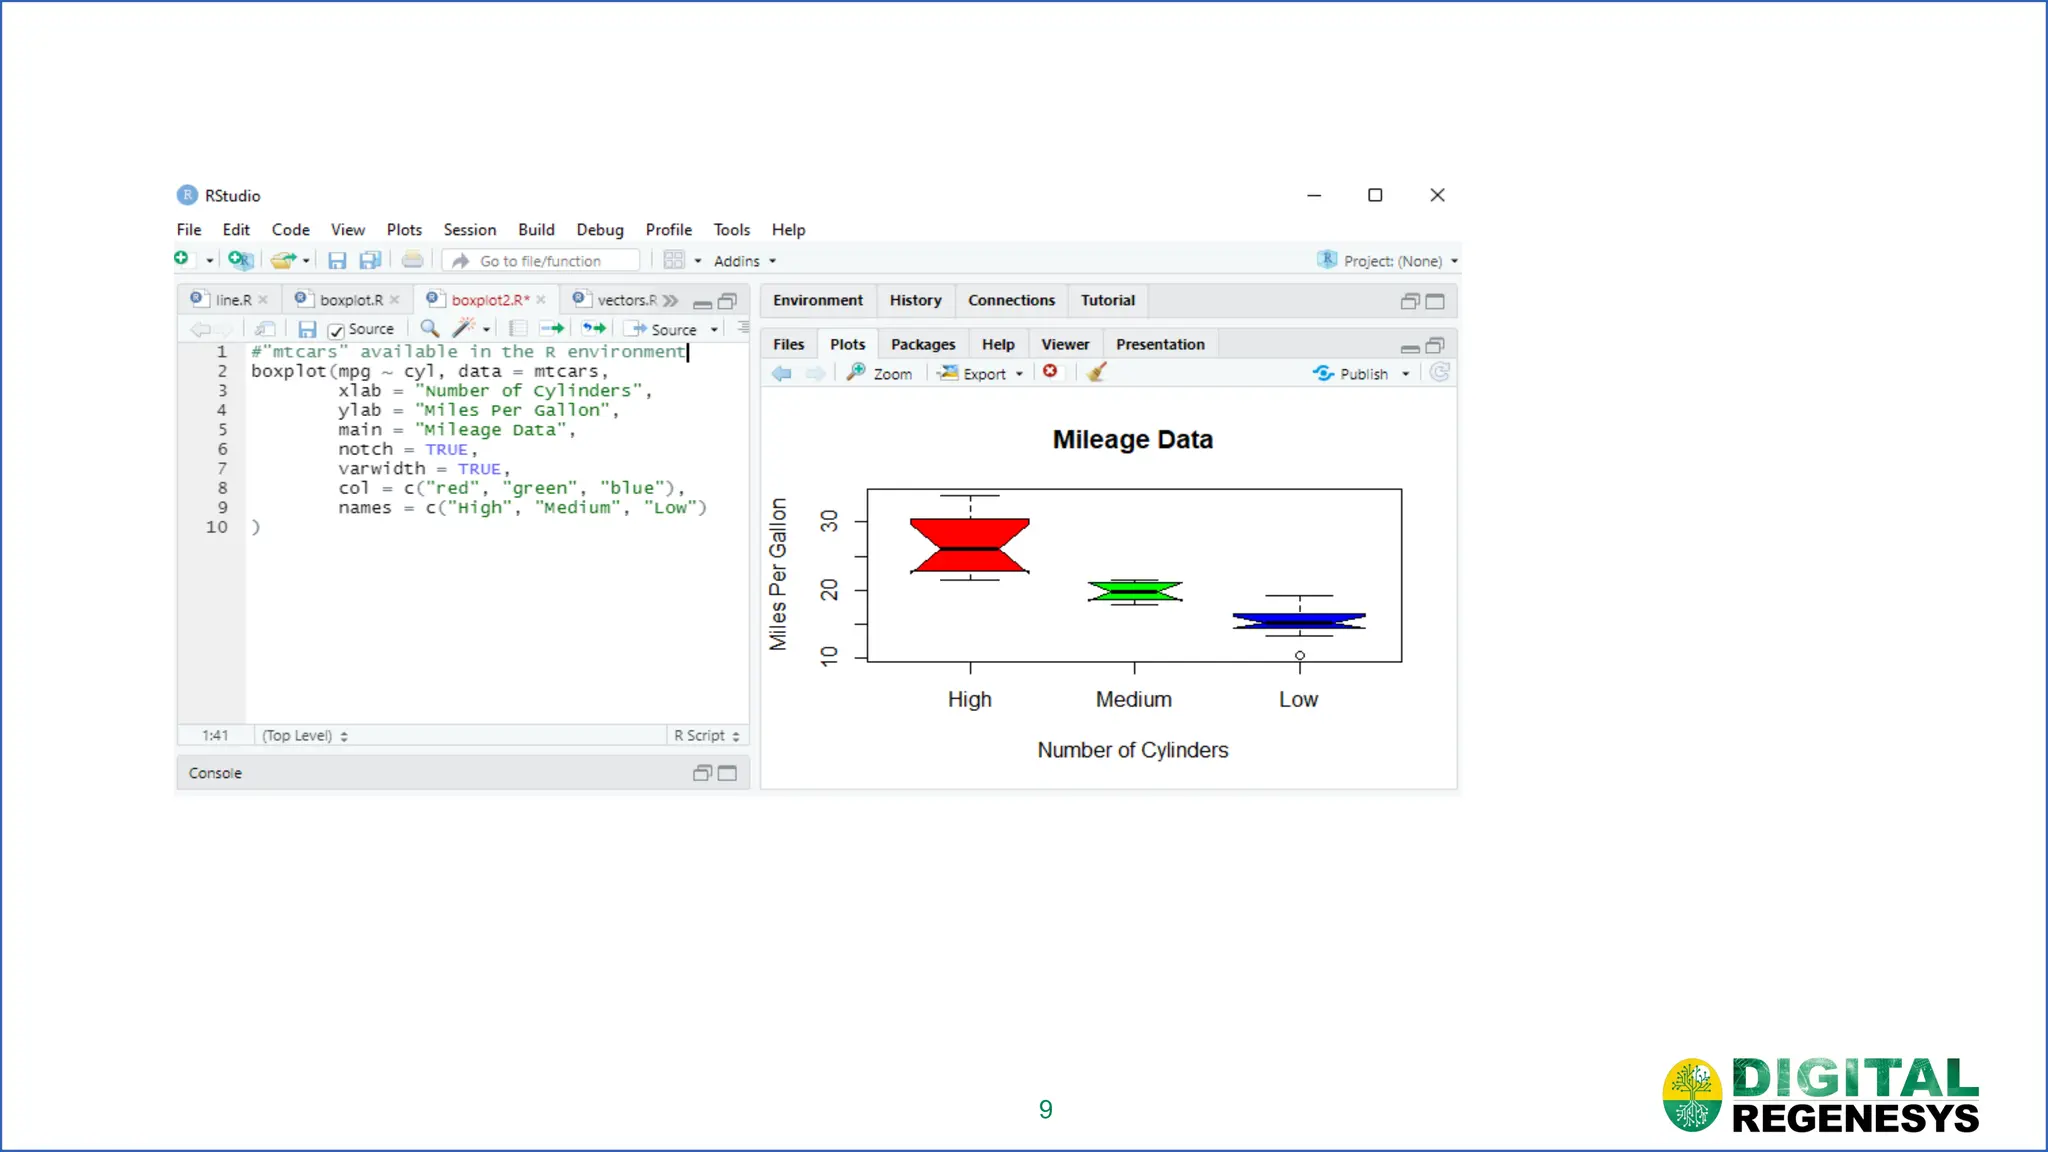Click the Run current line icon

tap(552, 328)
